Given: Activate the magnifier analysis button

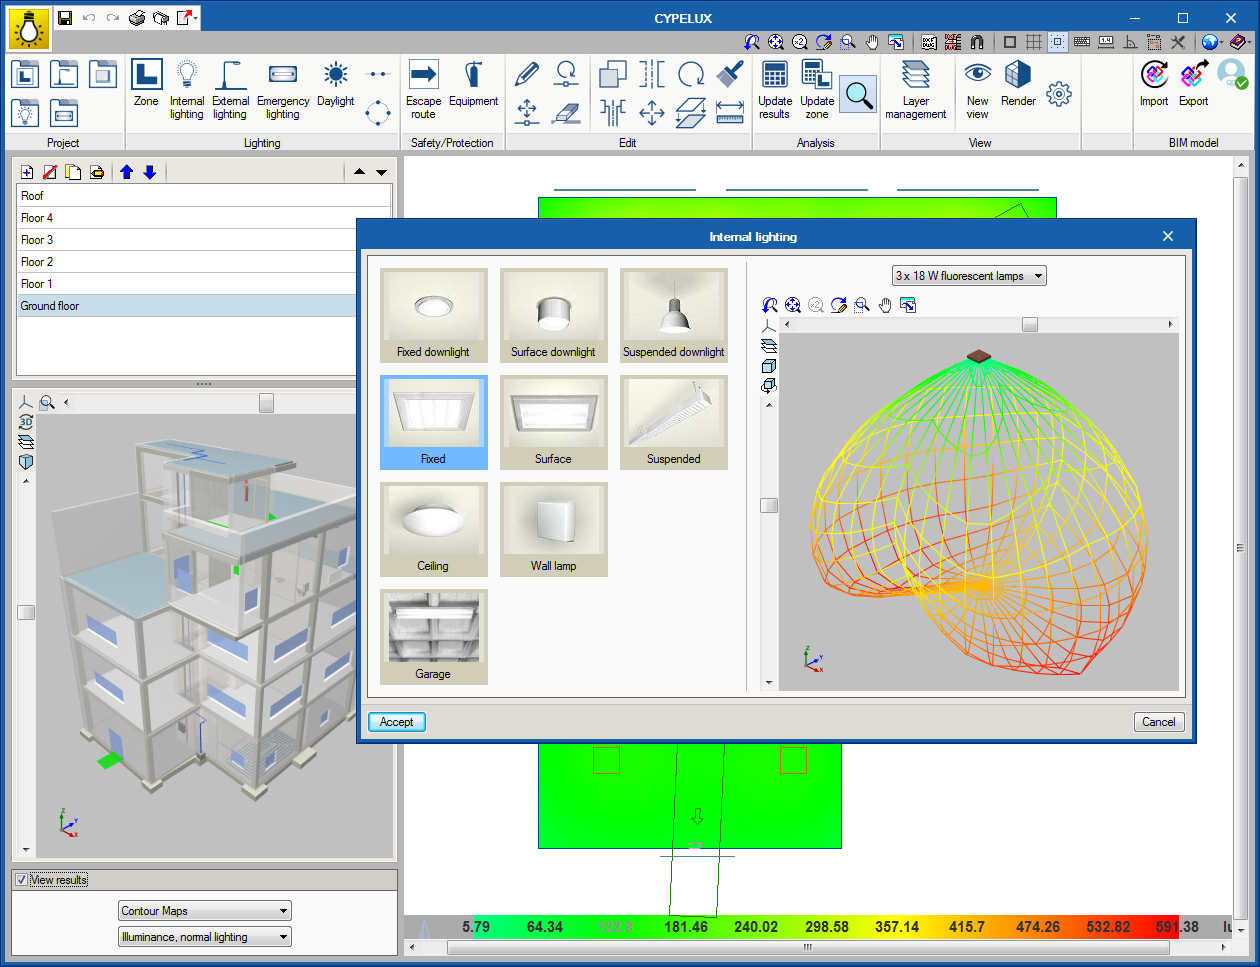Looking at the screenshot, I should tap(858, 94).
